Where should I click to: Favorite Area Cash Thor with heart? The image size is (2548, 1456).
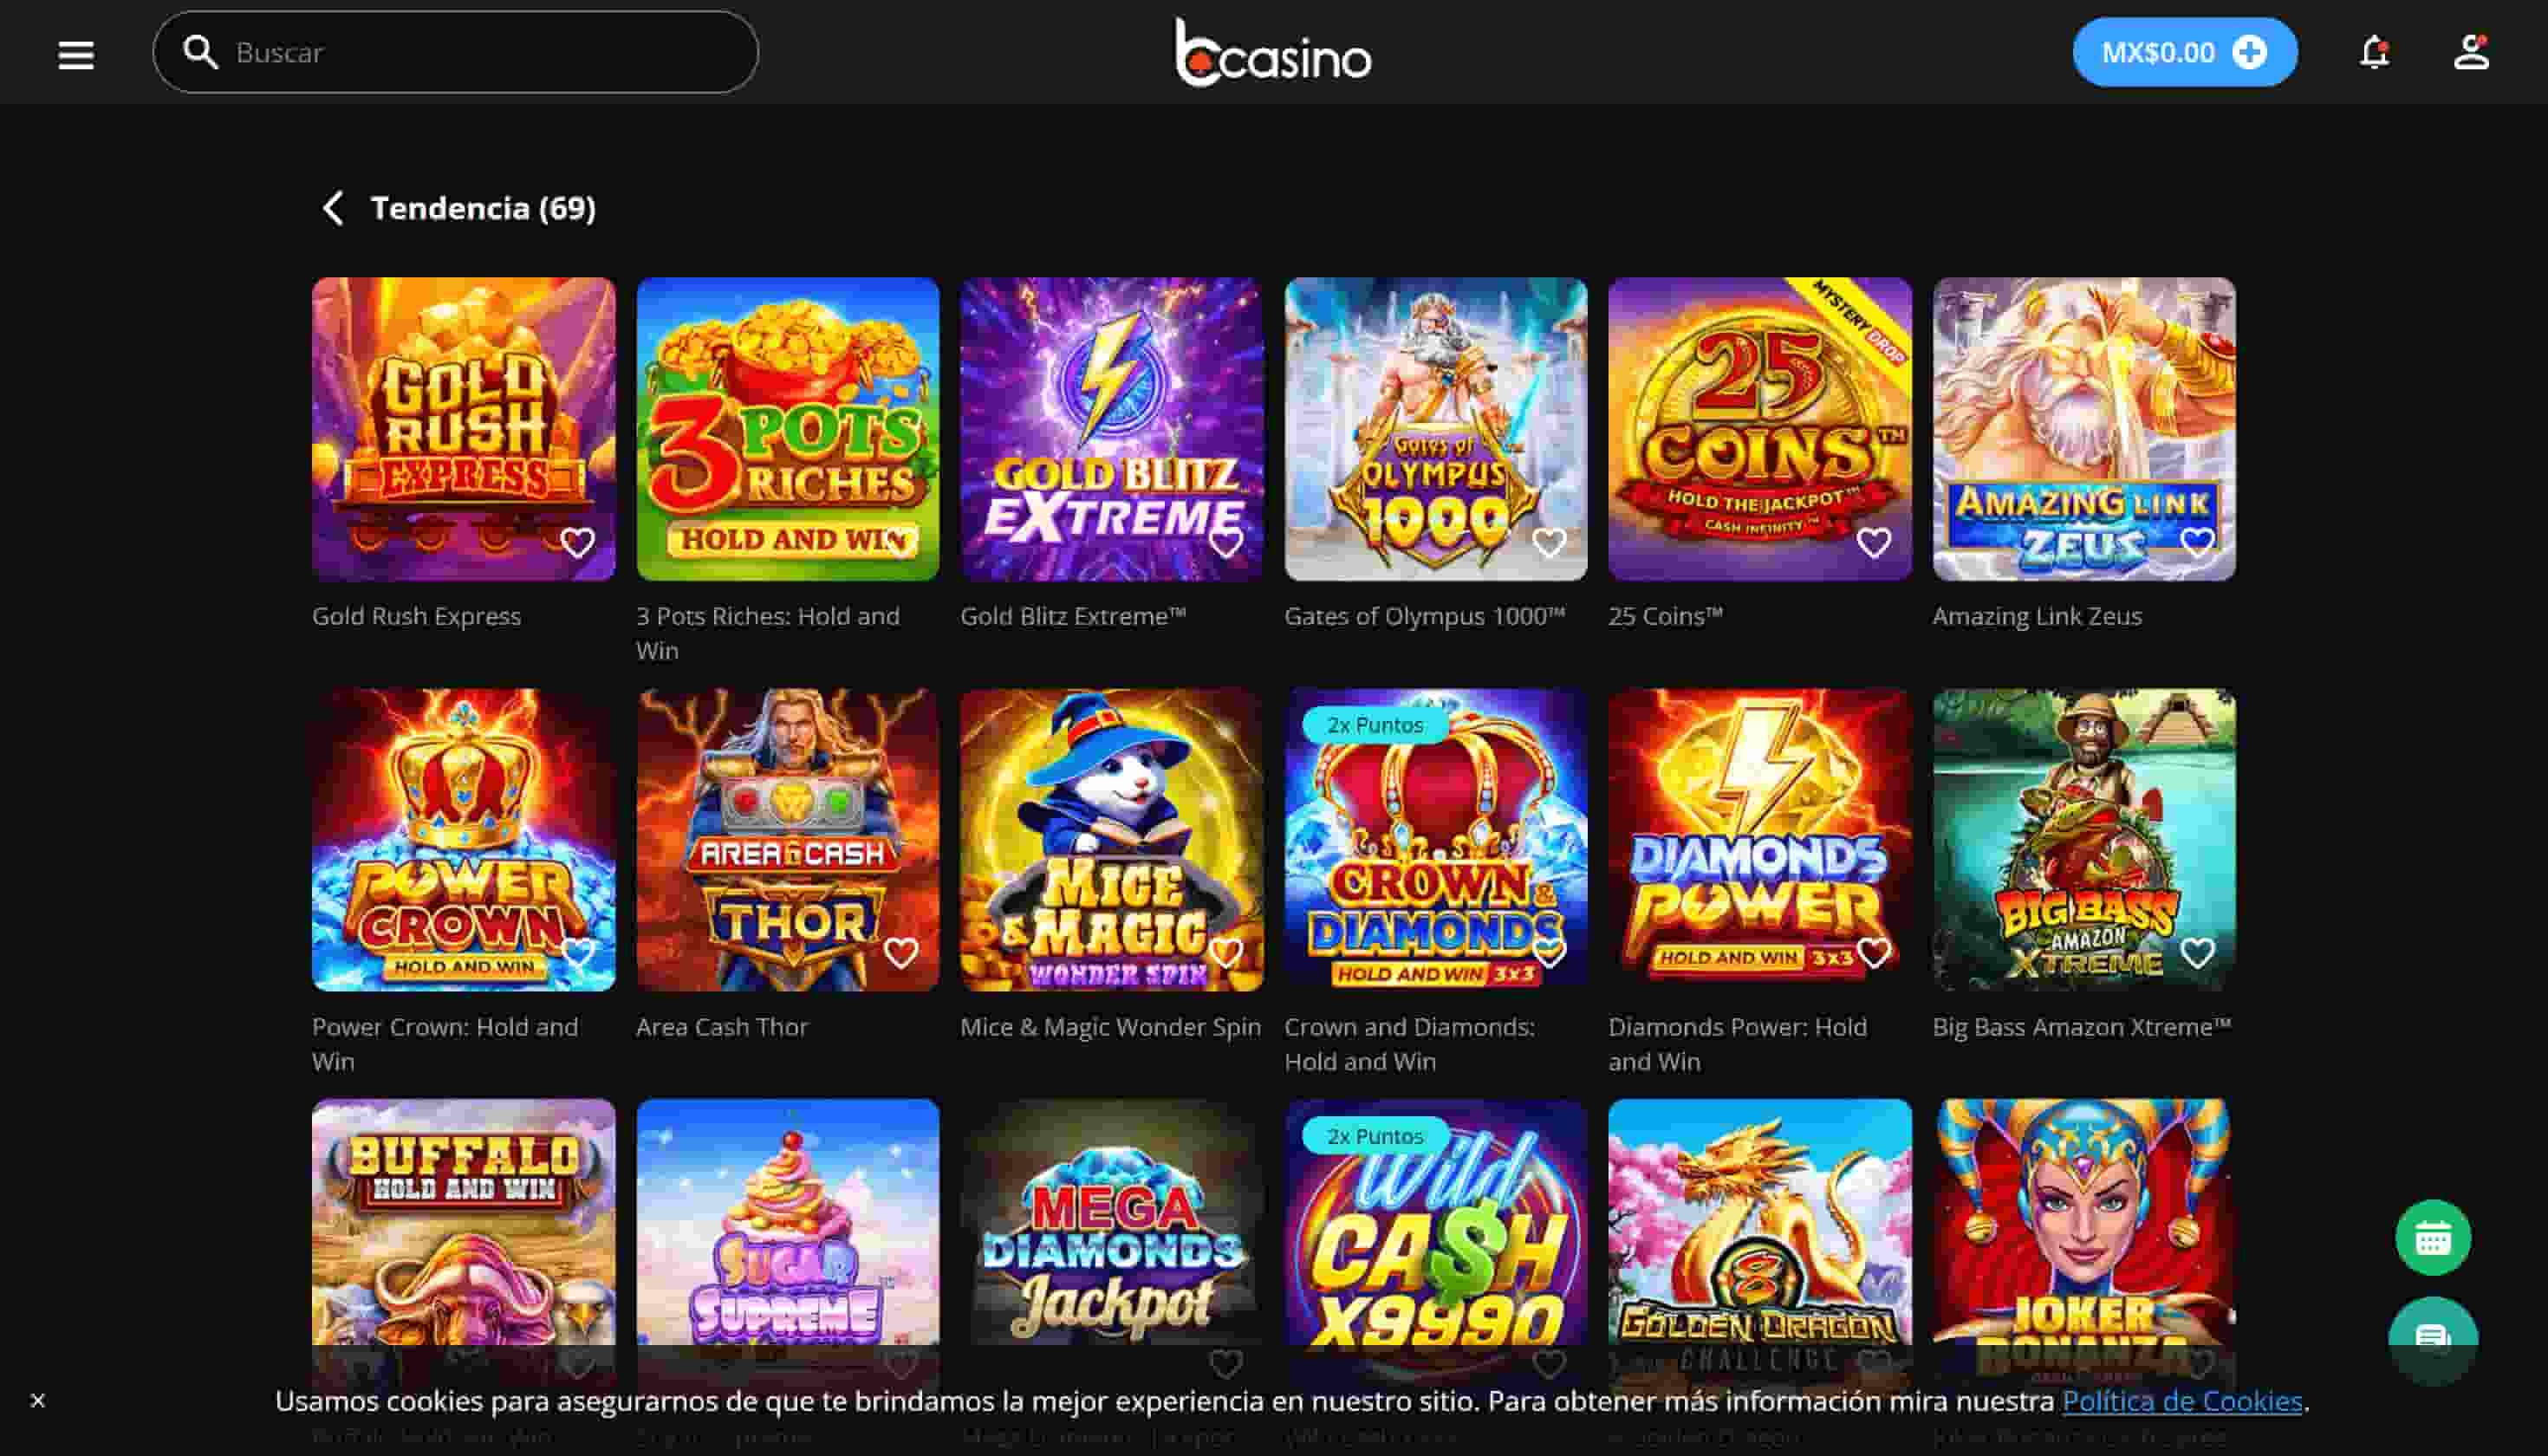coord(901,953)
